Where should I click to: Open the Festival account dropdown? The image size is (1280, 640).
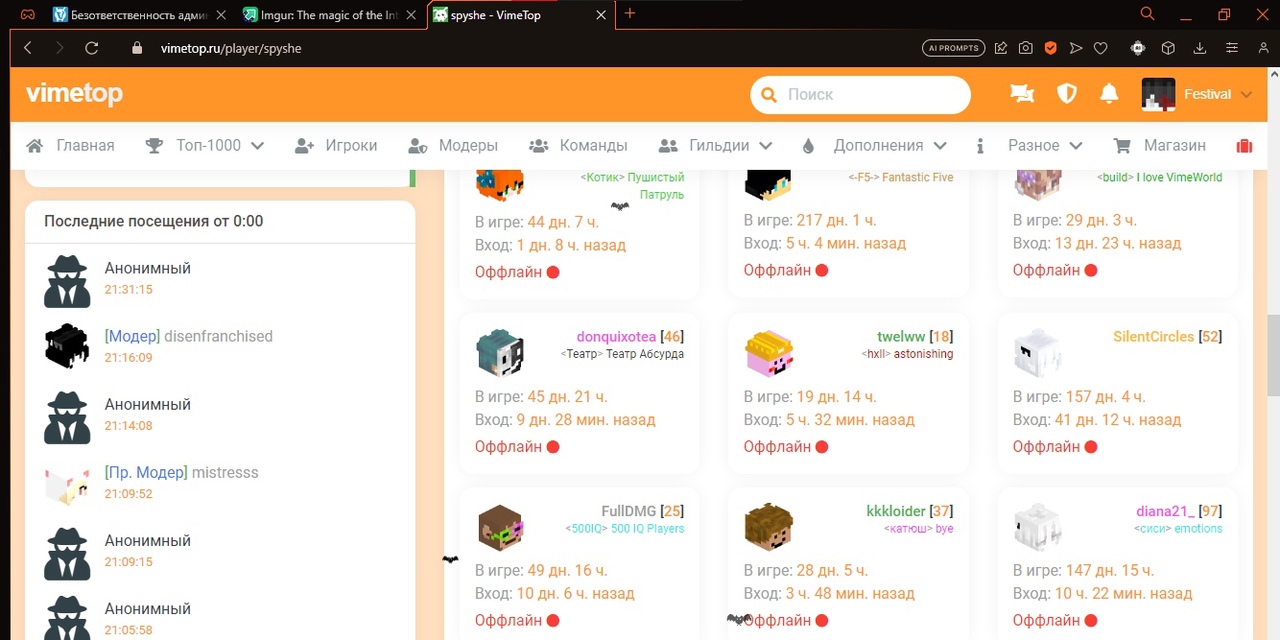point(1198,94)
